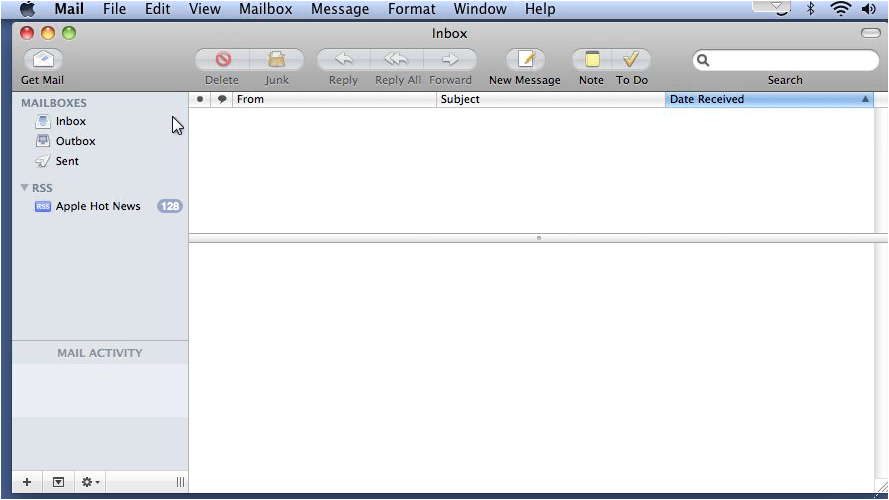This screenshot has height=500, width=889.
Task: Click the Sent paper plane icon
Action: coord(43,161)
